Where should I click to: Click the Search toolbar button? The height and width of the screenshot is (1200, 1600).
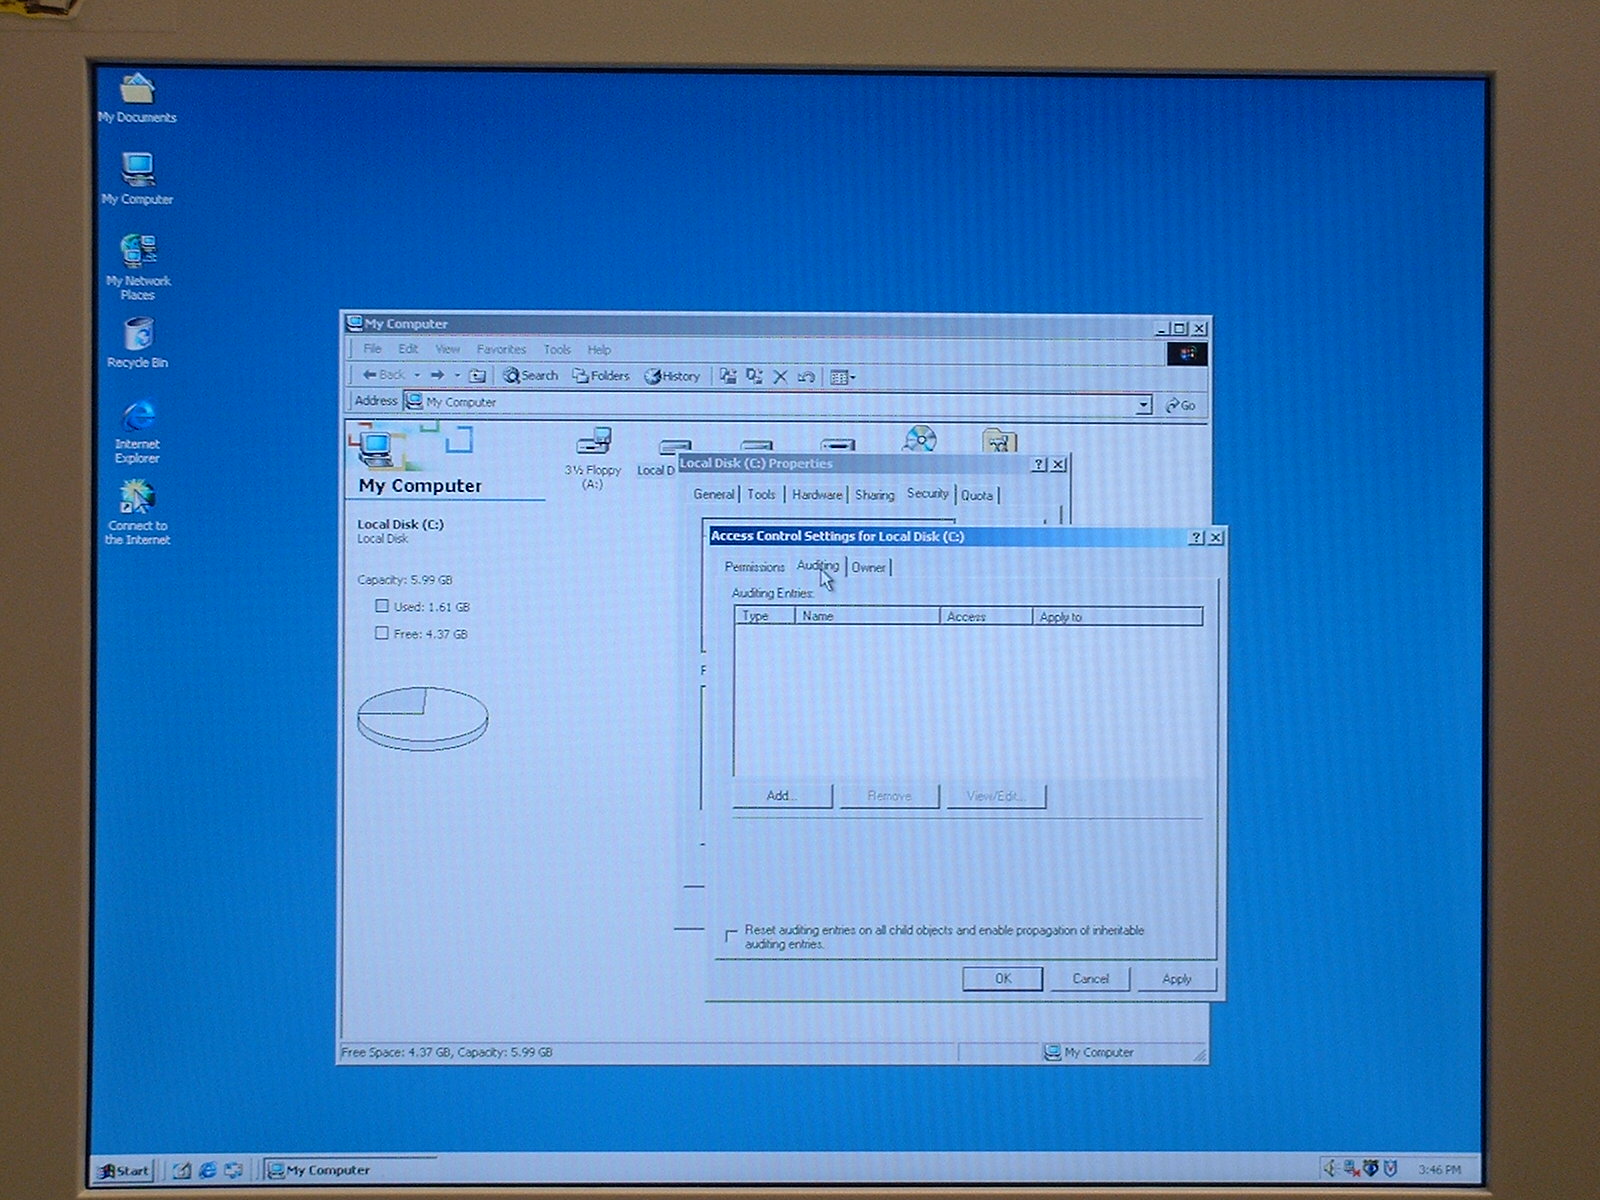click(530, 376)
